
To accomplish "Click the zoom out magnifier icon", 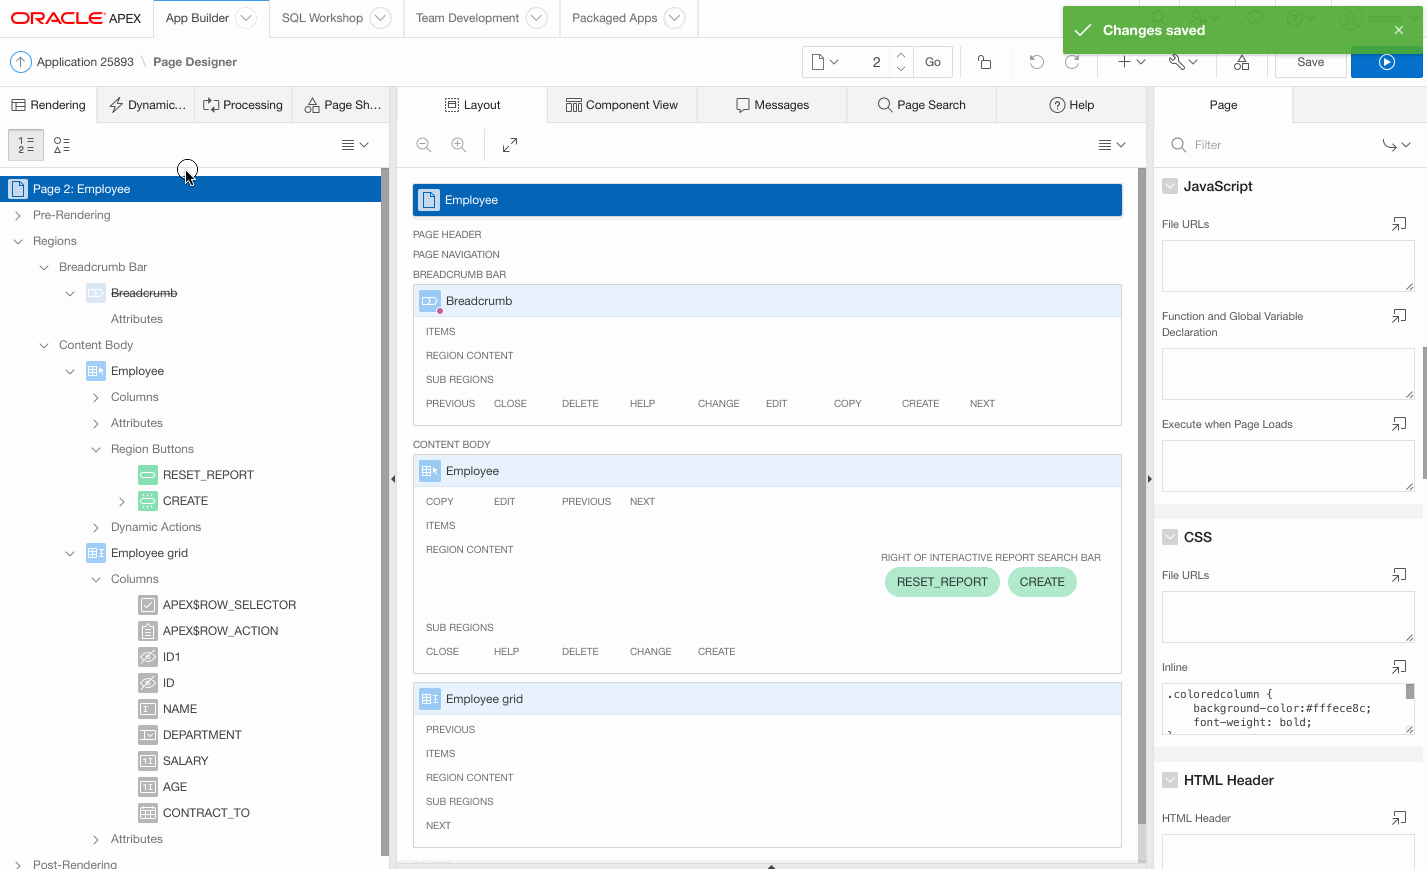I will pyautogui.click(x=424, y=145).
